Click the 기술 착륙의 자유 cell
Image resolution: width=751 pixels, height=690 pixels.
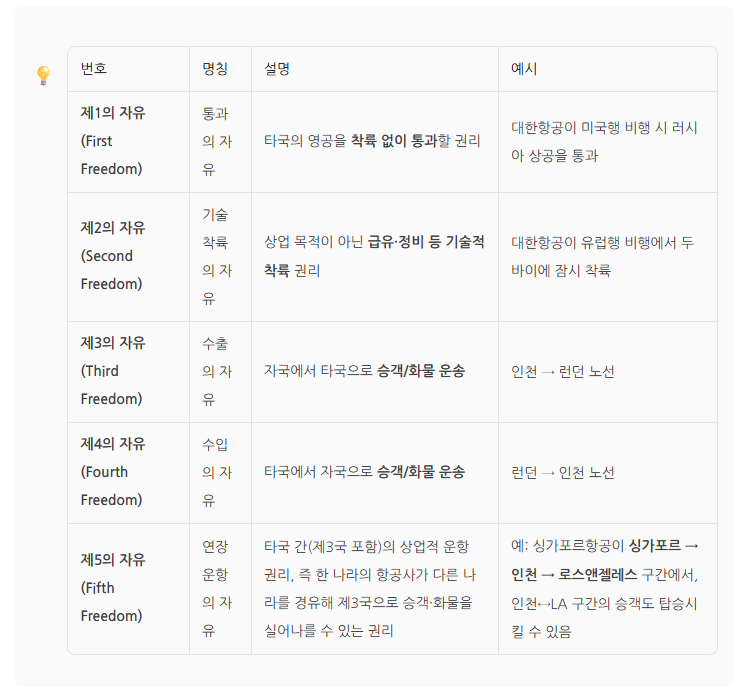pos(215,256)
